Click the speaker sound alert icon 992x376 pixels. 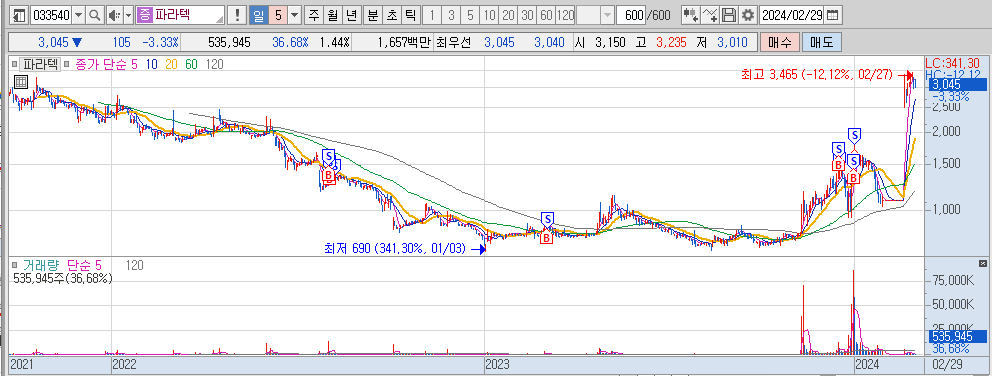114,15
